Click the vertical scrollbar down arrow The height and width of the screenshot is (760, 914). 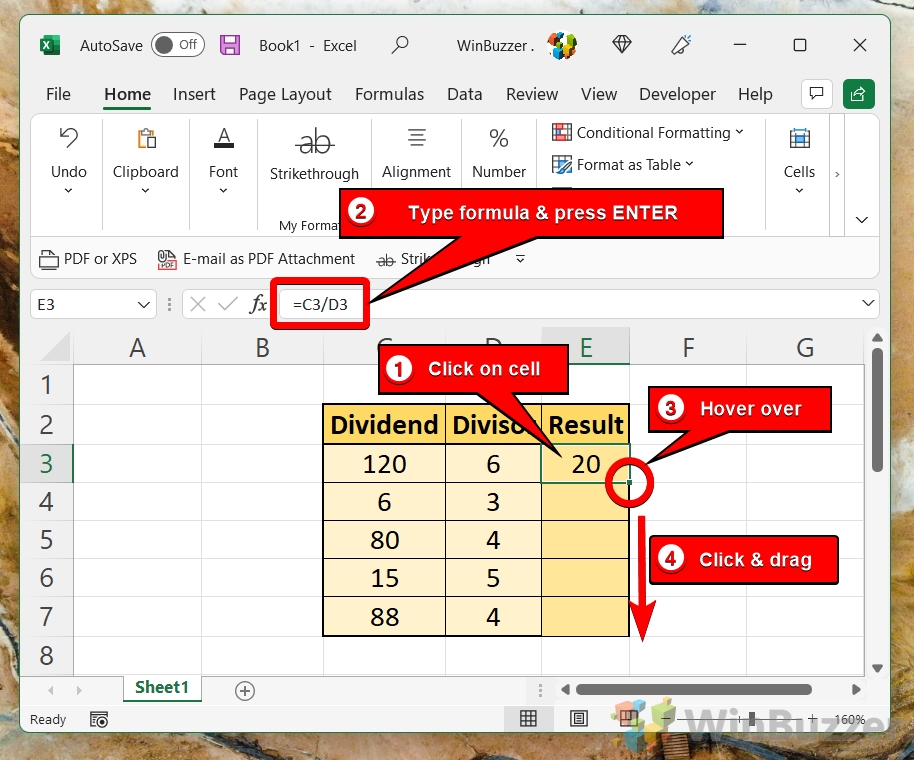coord(877,668)
